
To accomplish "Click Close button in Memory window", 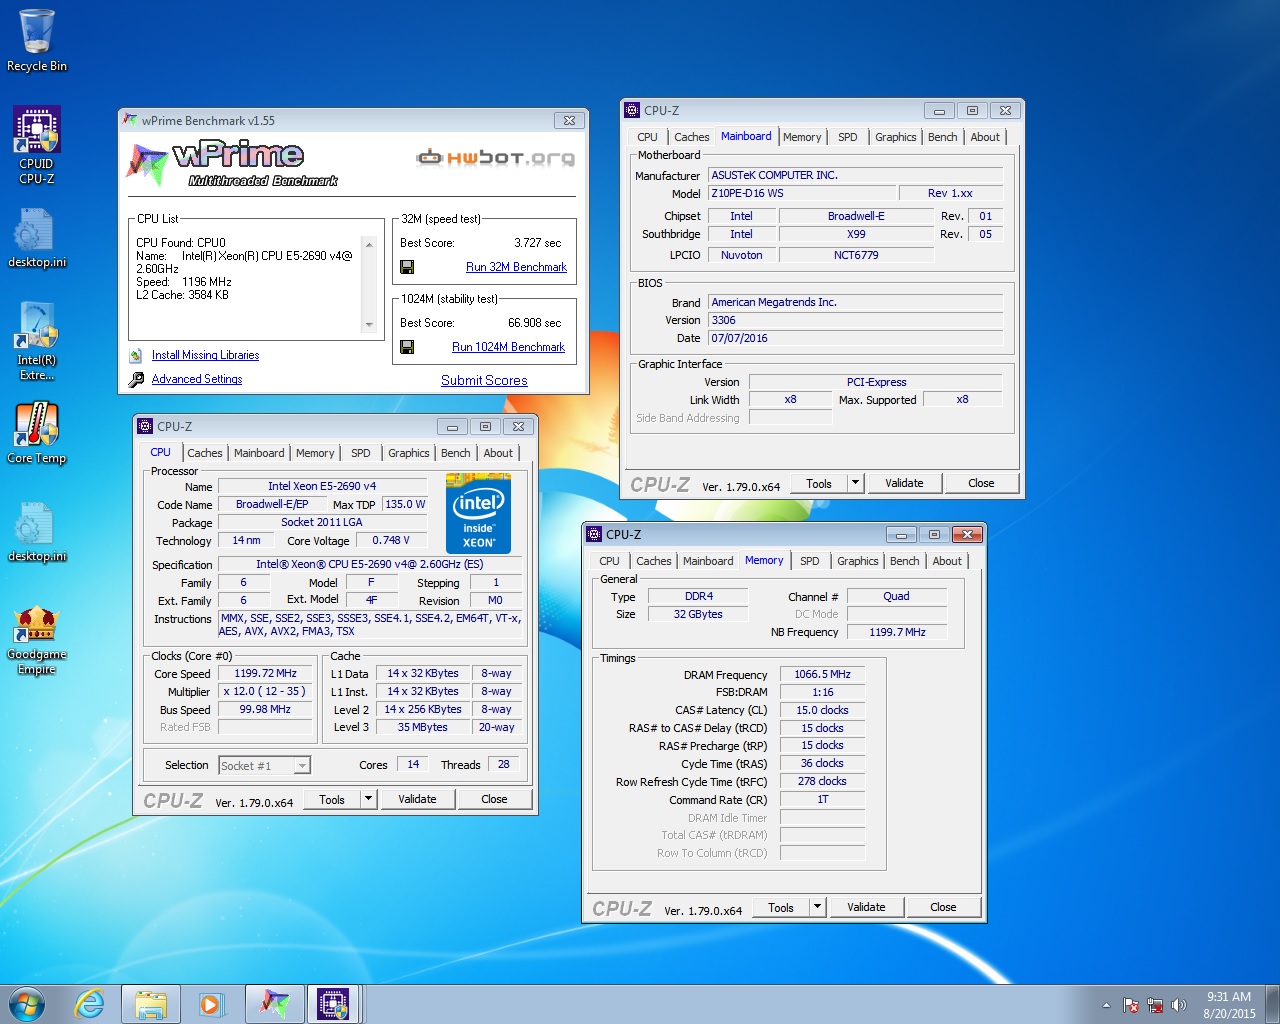I will pyautogui.click(x=943, y=907).
